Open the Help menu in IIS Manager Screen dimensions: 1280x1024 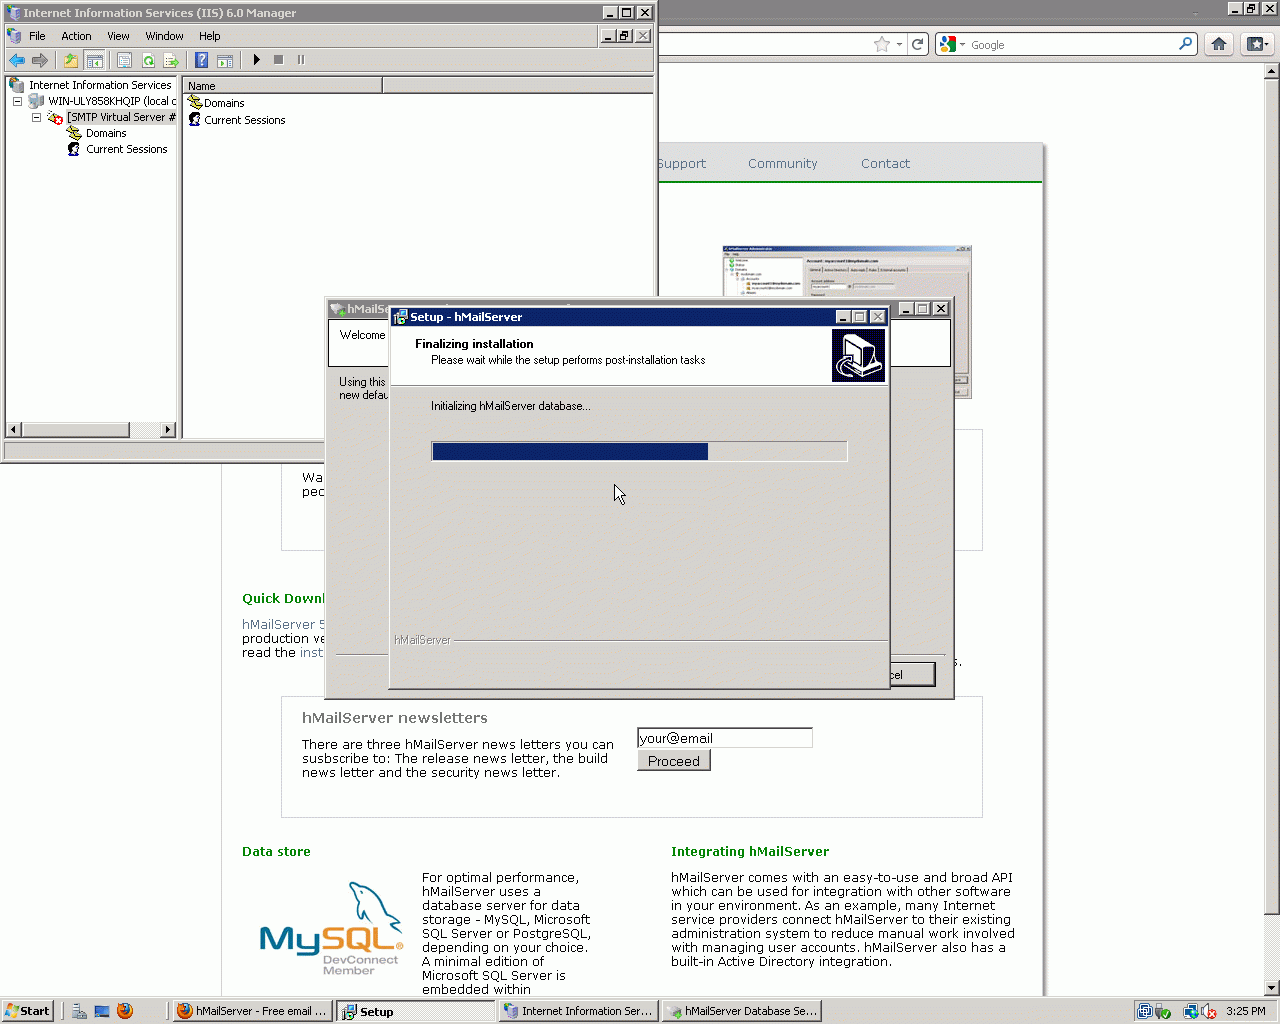click(x=209, y=36)
